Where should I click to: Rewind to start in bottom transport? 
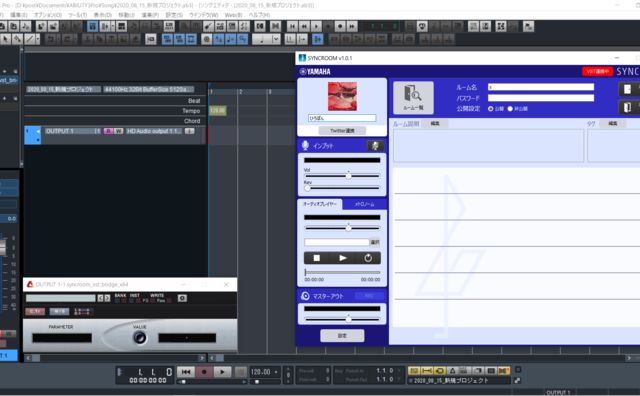pos(186,372)
